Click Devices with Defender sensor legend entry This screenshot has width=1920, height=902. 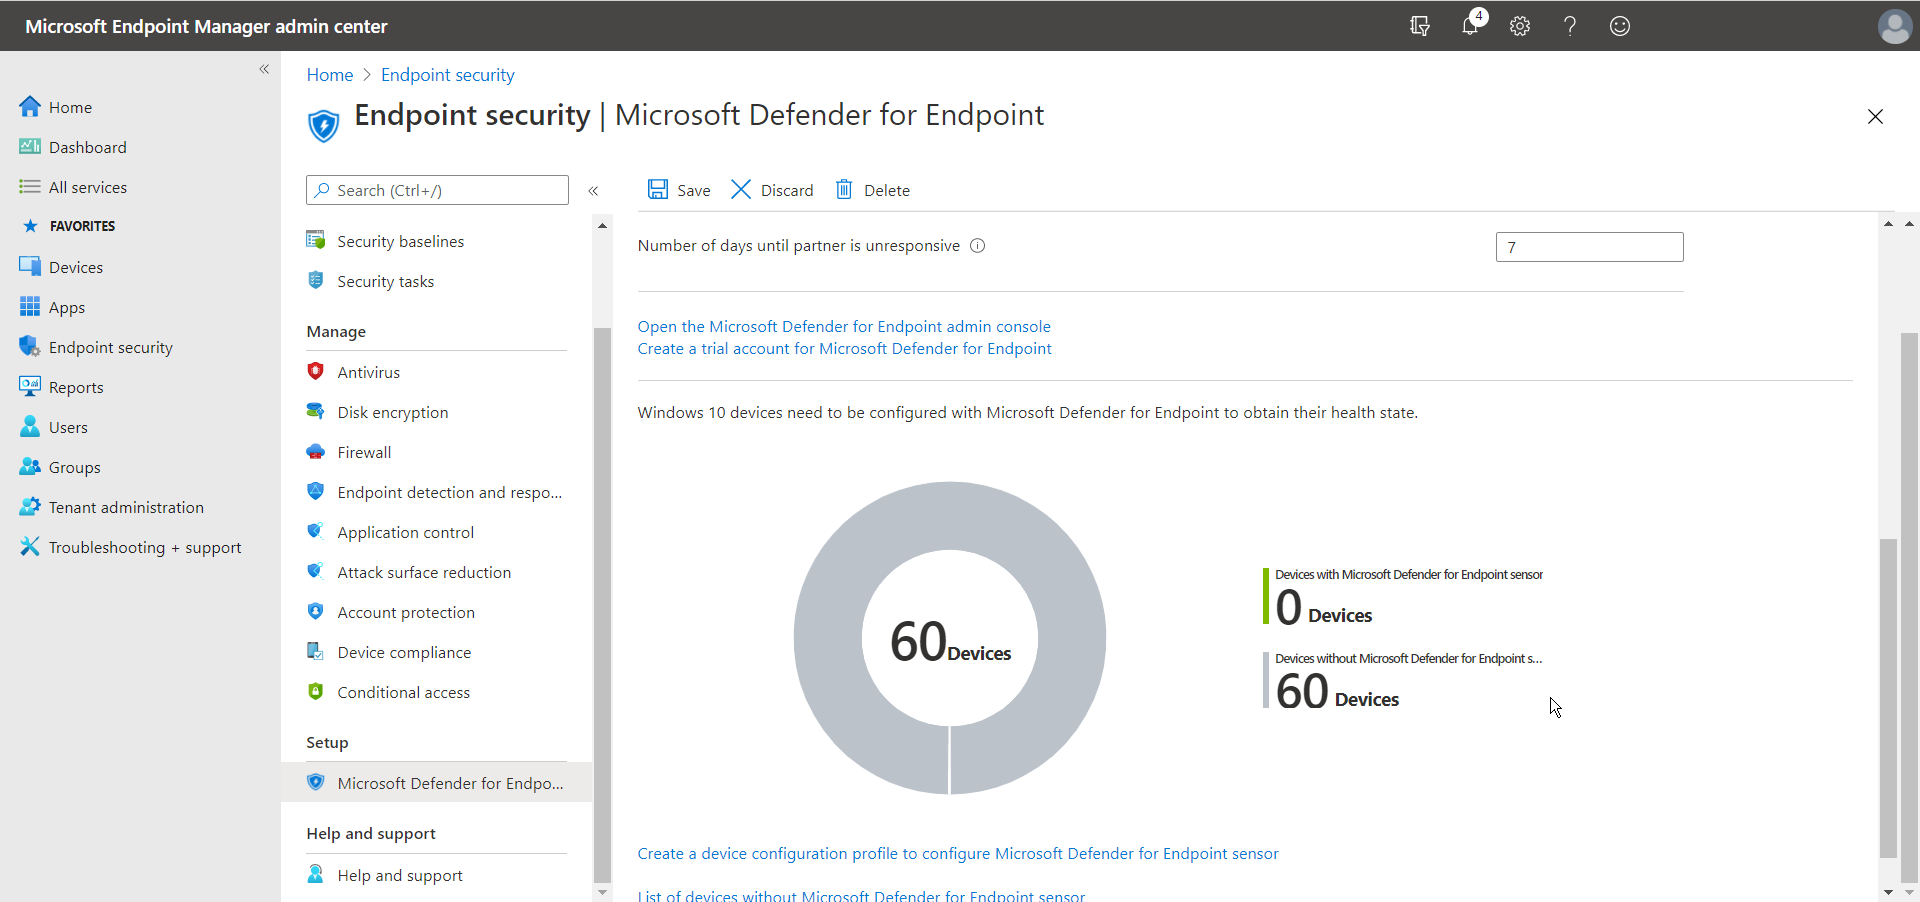click(1404, 597)
